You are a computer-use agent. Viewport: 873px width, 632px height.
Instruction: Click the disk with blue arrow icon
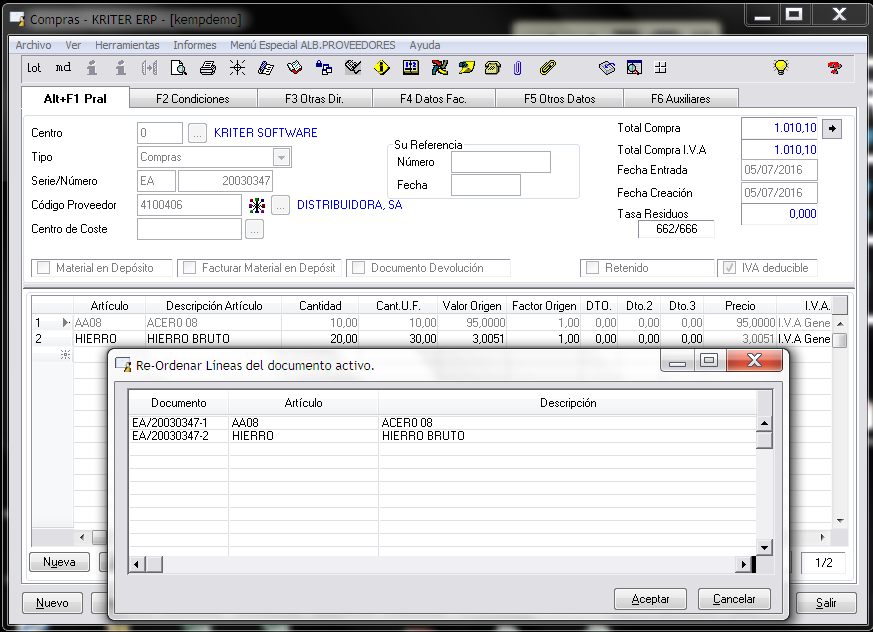tap(607, 68)
